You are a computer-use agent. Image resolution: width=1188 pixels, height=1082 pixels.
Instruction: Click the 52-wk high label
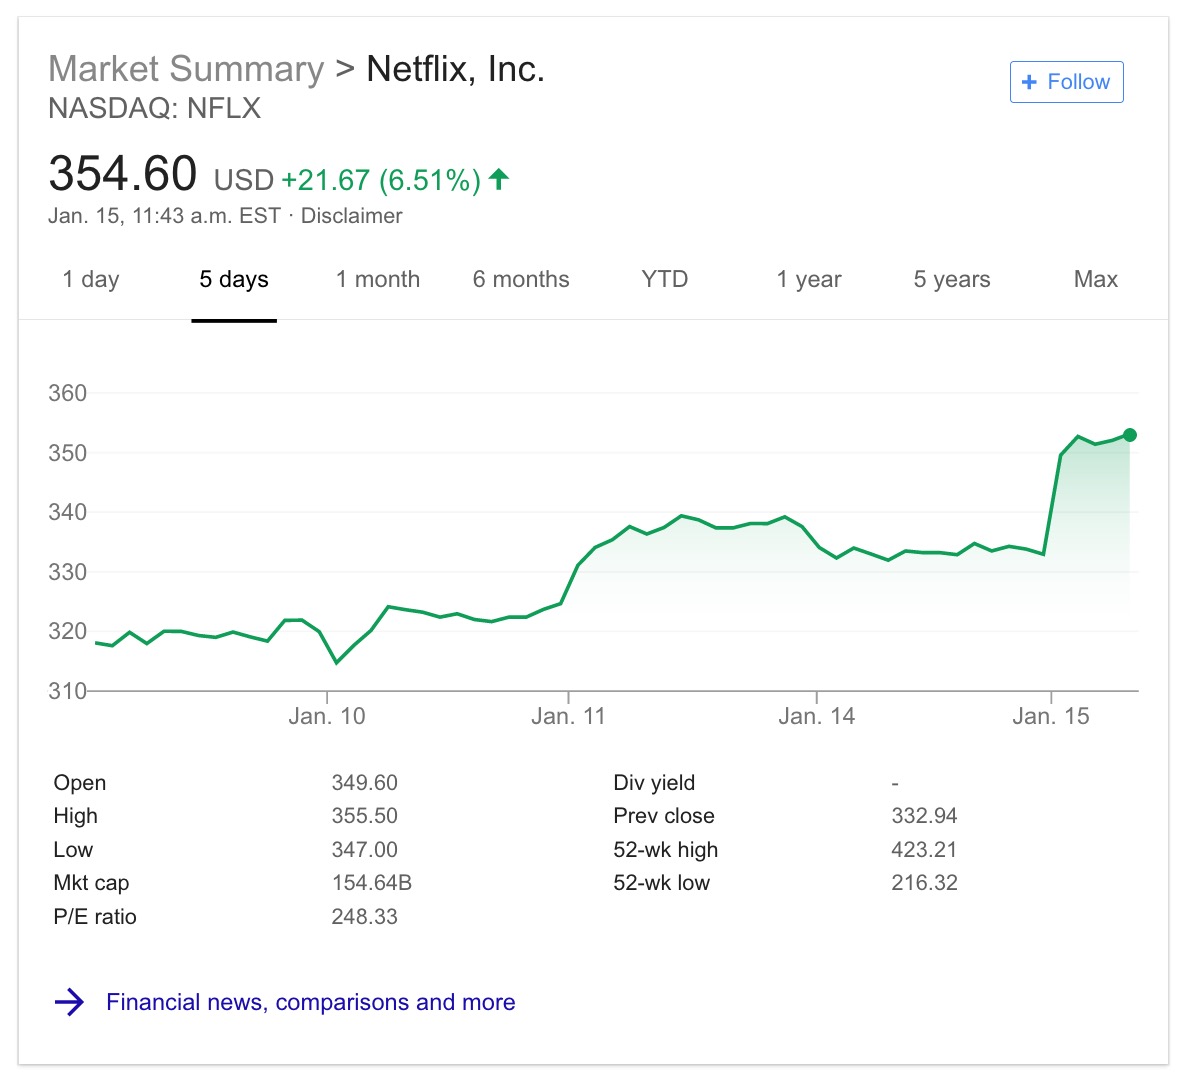(665, 849)
